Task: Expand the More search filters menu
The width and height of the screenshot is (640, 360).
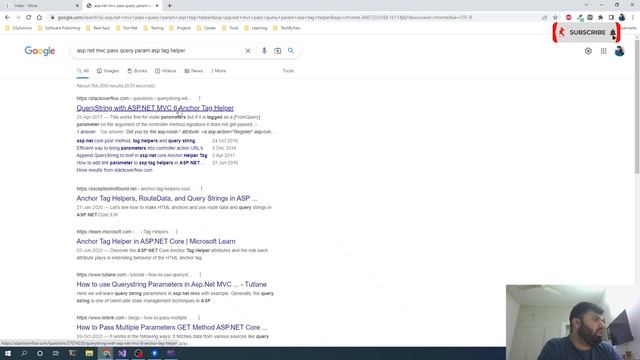Action: coord(219,71)
